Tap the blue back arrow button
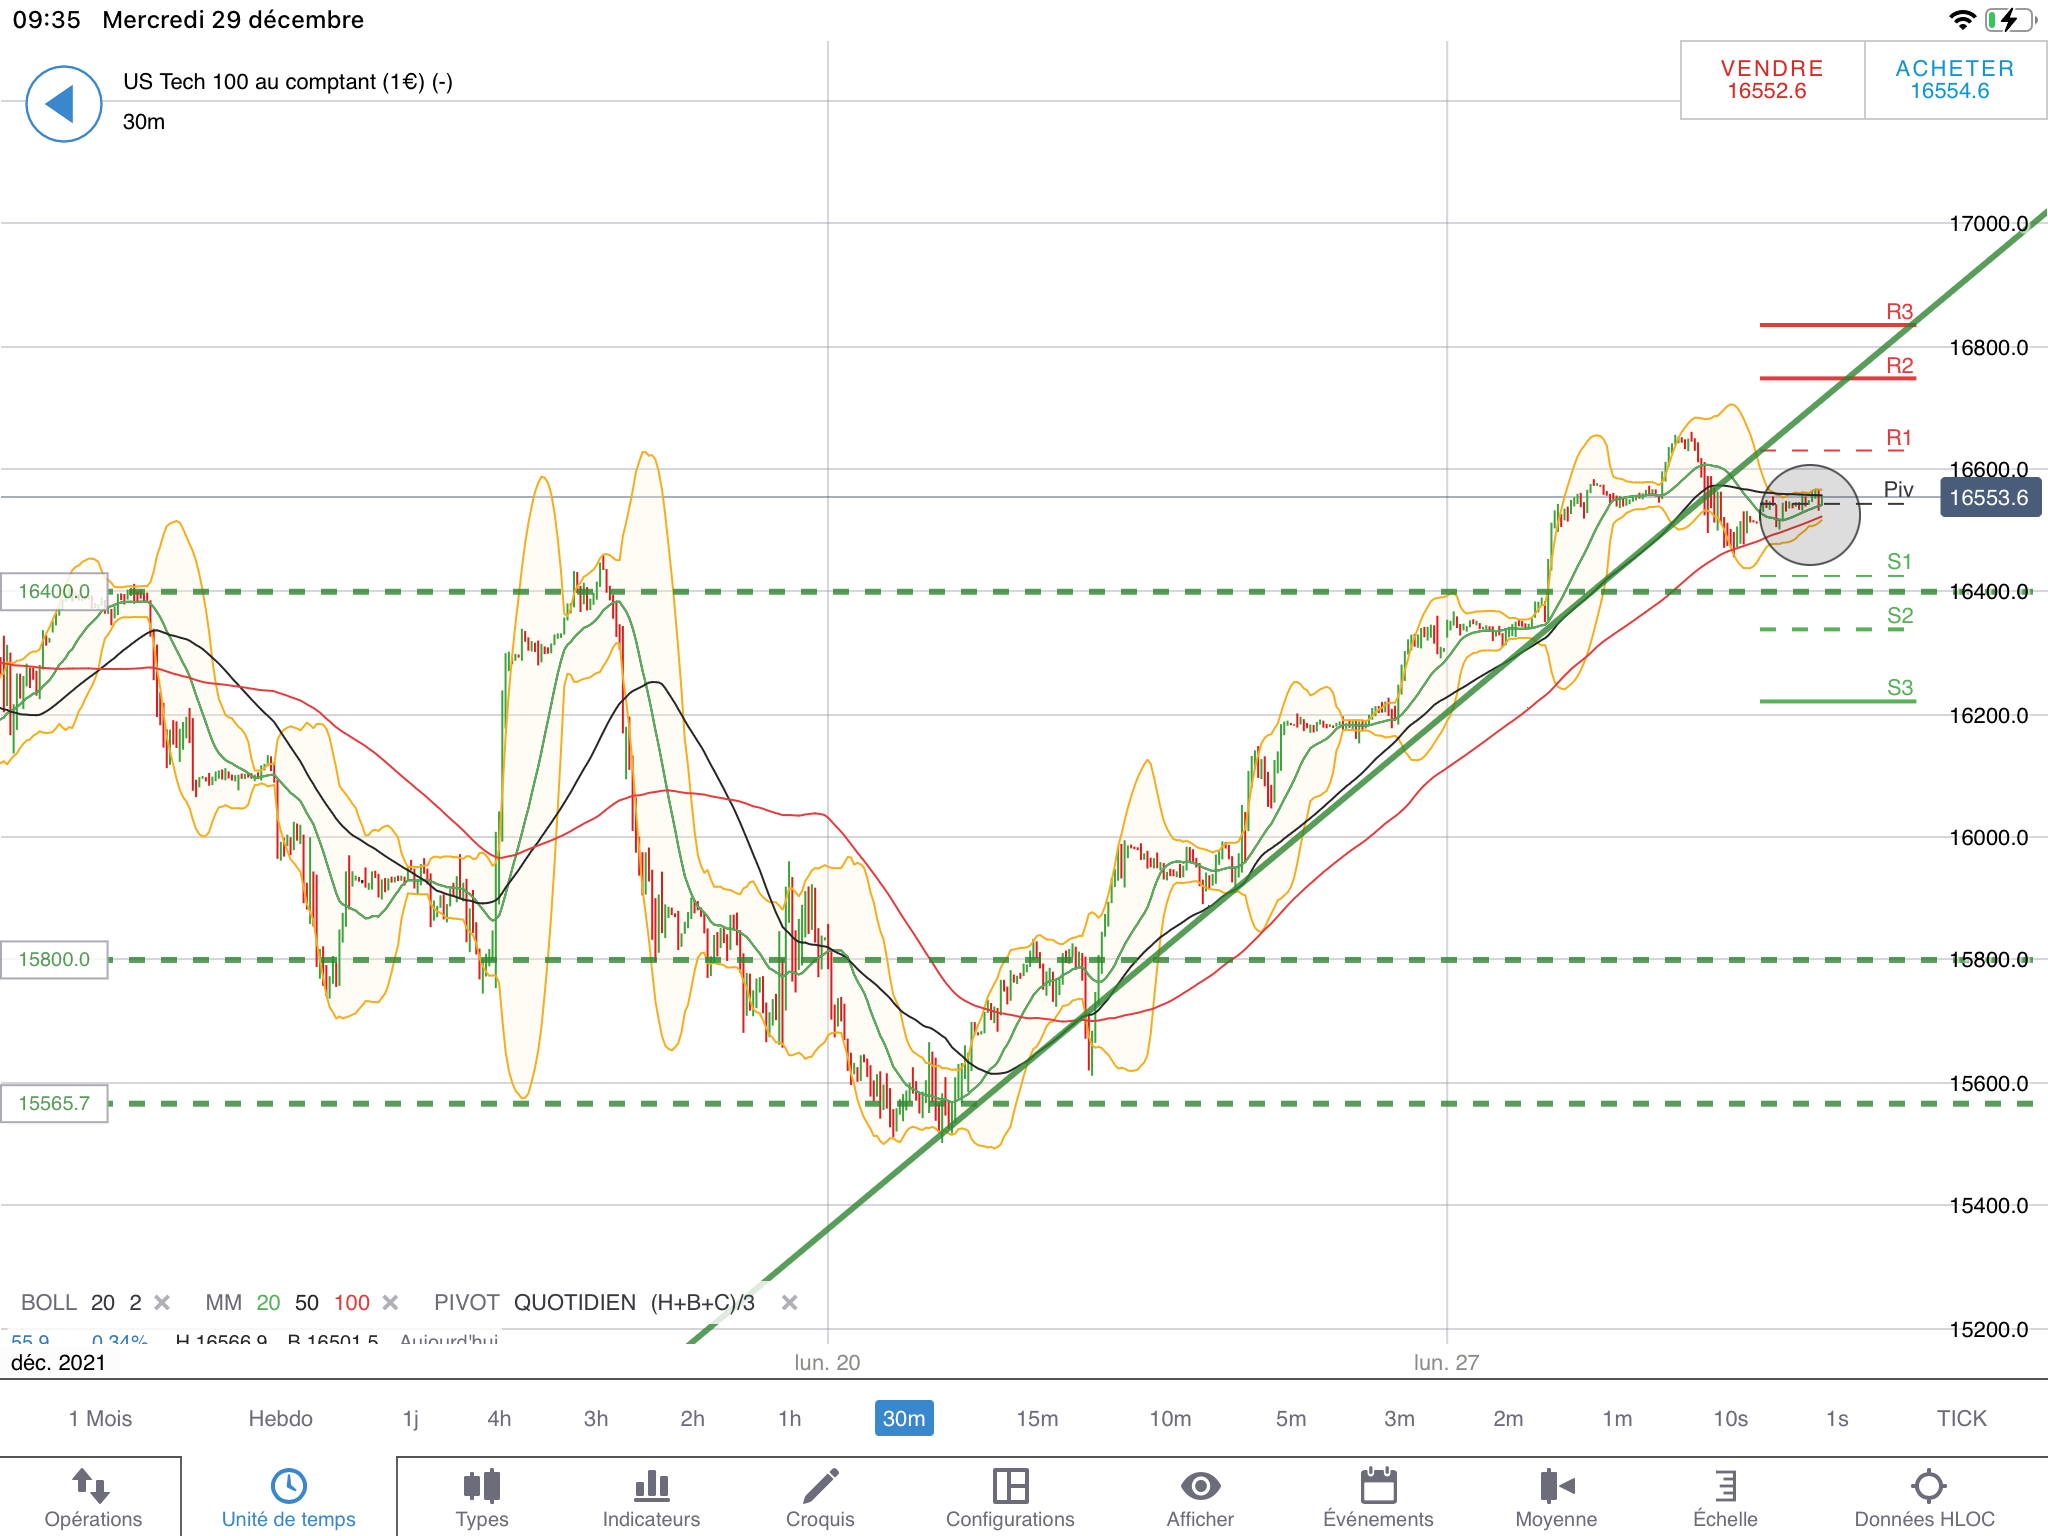Screen dimensions: 2048x1536 63,104
